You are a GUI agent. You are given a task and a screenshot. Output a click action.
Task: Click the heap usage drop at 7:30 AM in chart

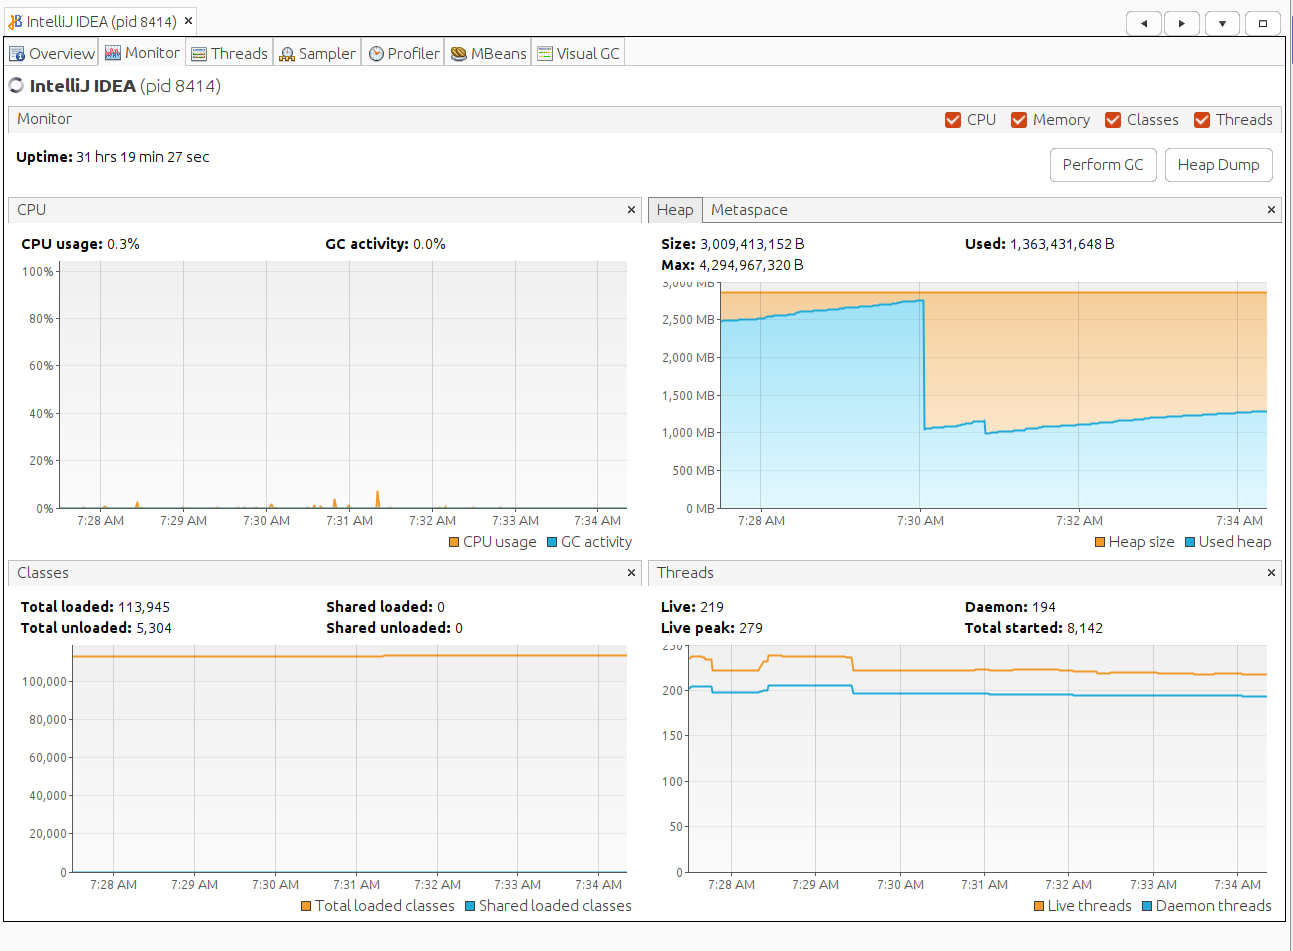[923, 365]
